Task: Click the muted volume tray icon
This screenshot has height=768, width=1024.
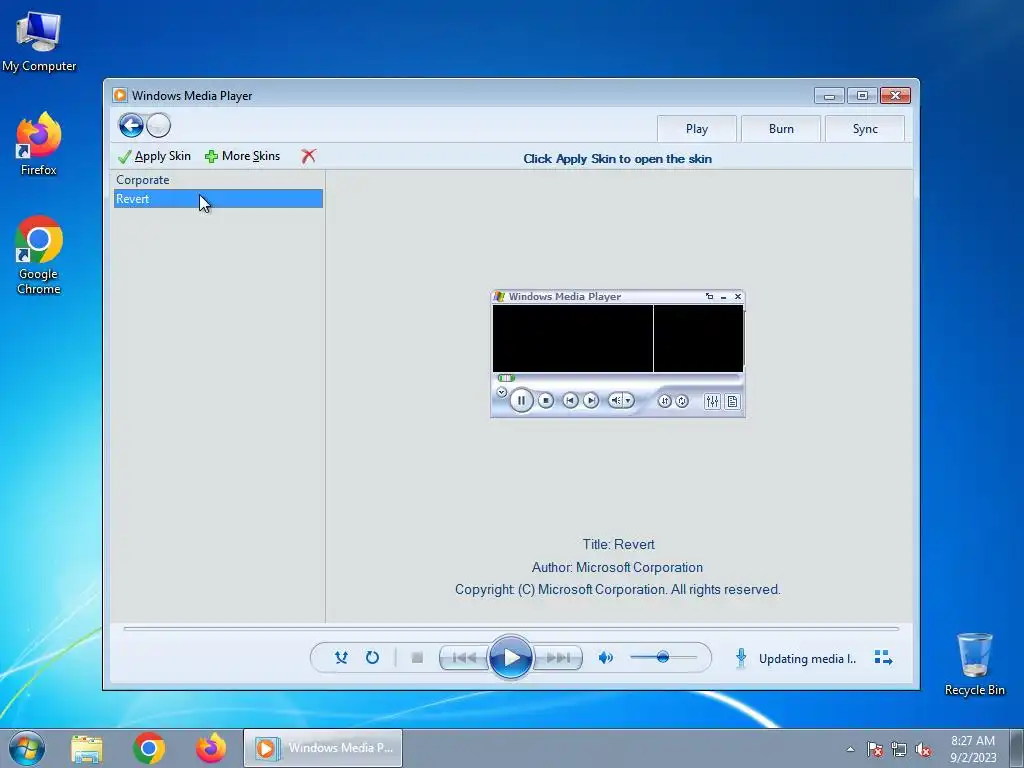Action: 923,749
